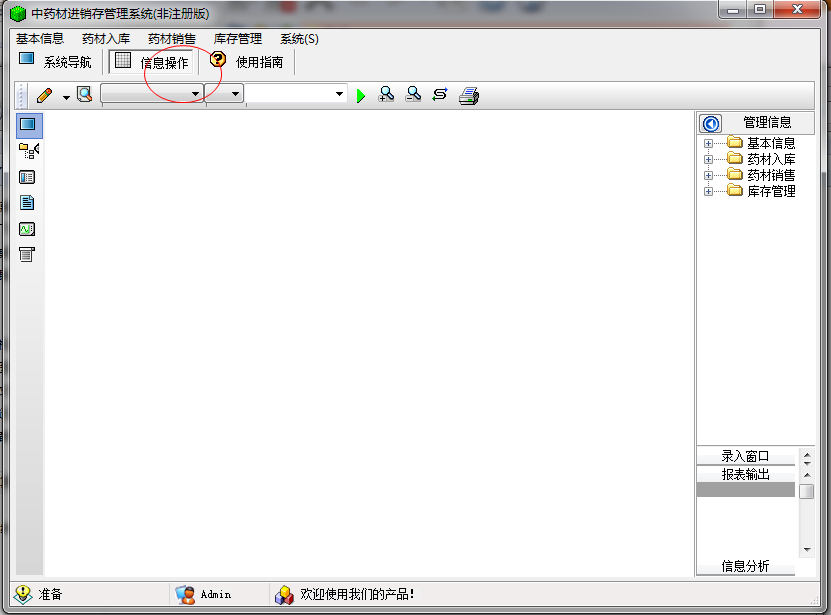Open the 药材入库 menu
This screenshot has height=615, width=831.
(x=106, y=39)
